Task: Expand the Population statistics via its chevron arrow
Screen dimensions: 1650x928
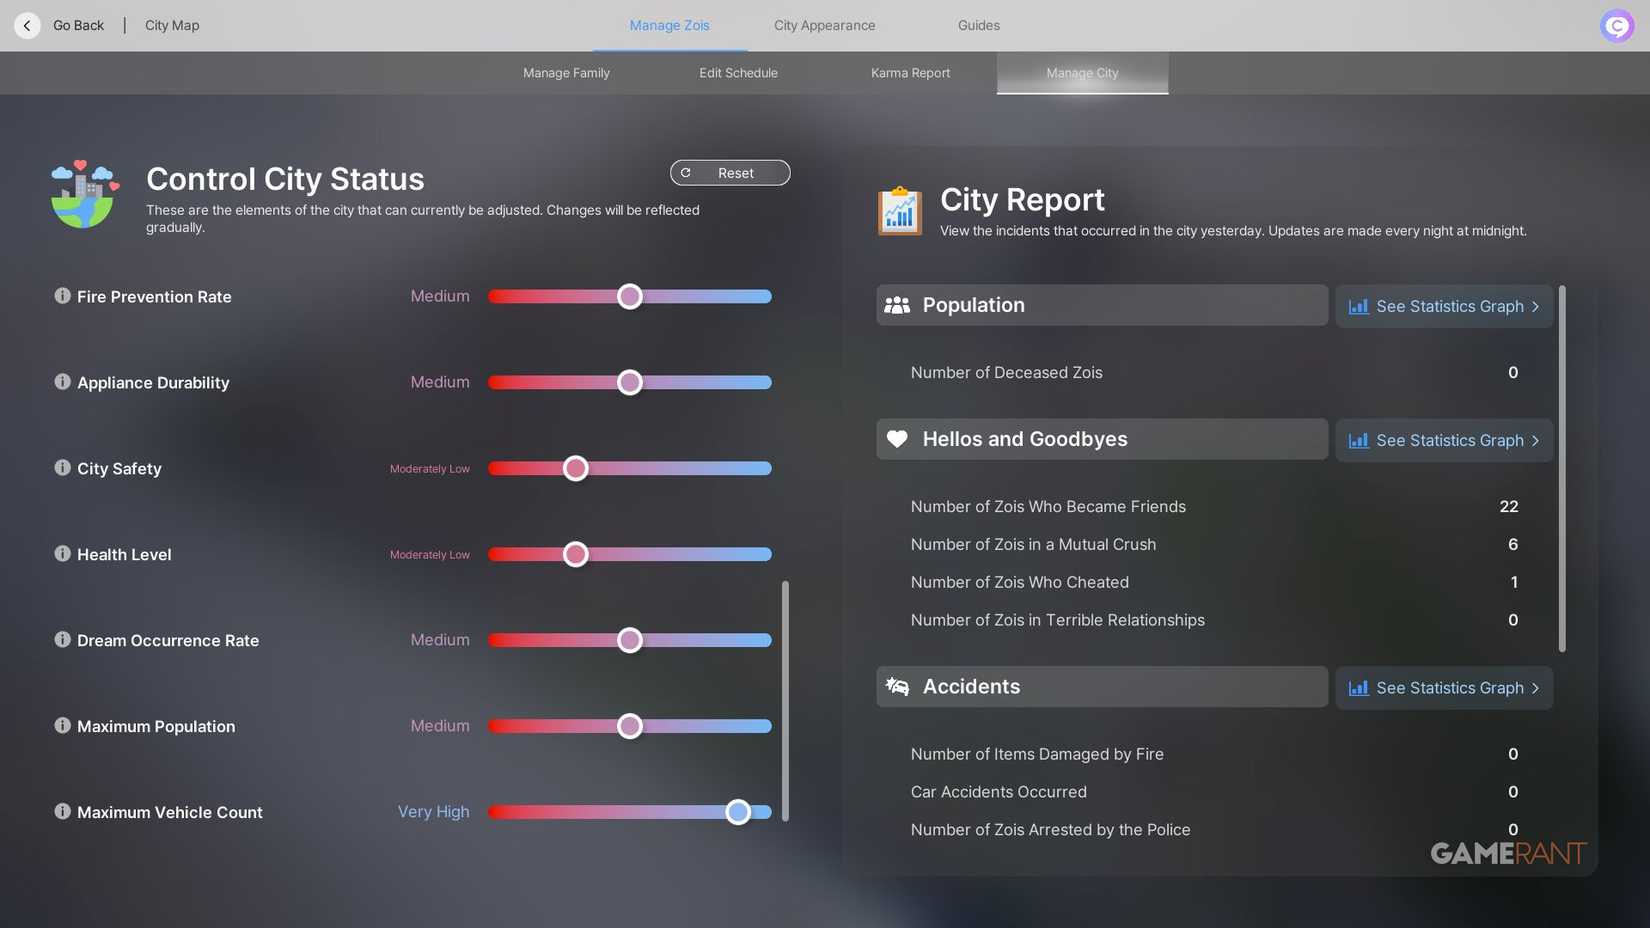Action: click(x=1536, y=306)
